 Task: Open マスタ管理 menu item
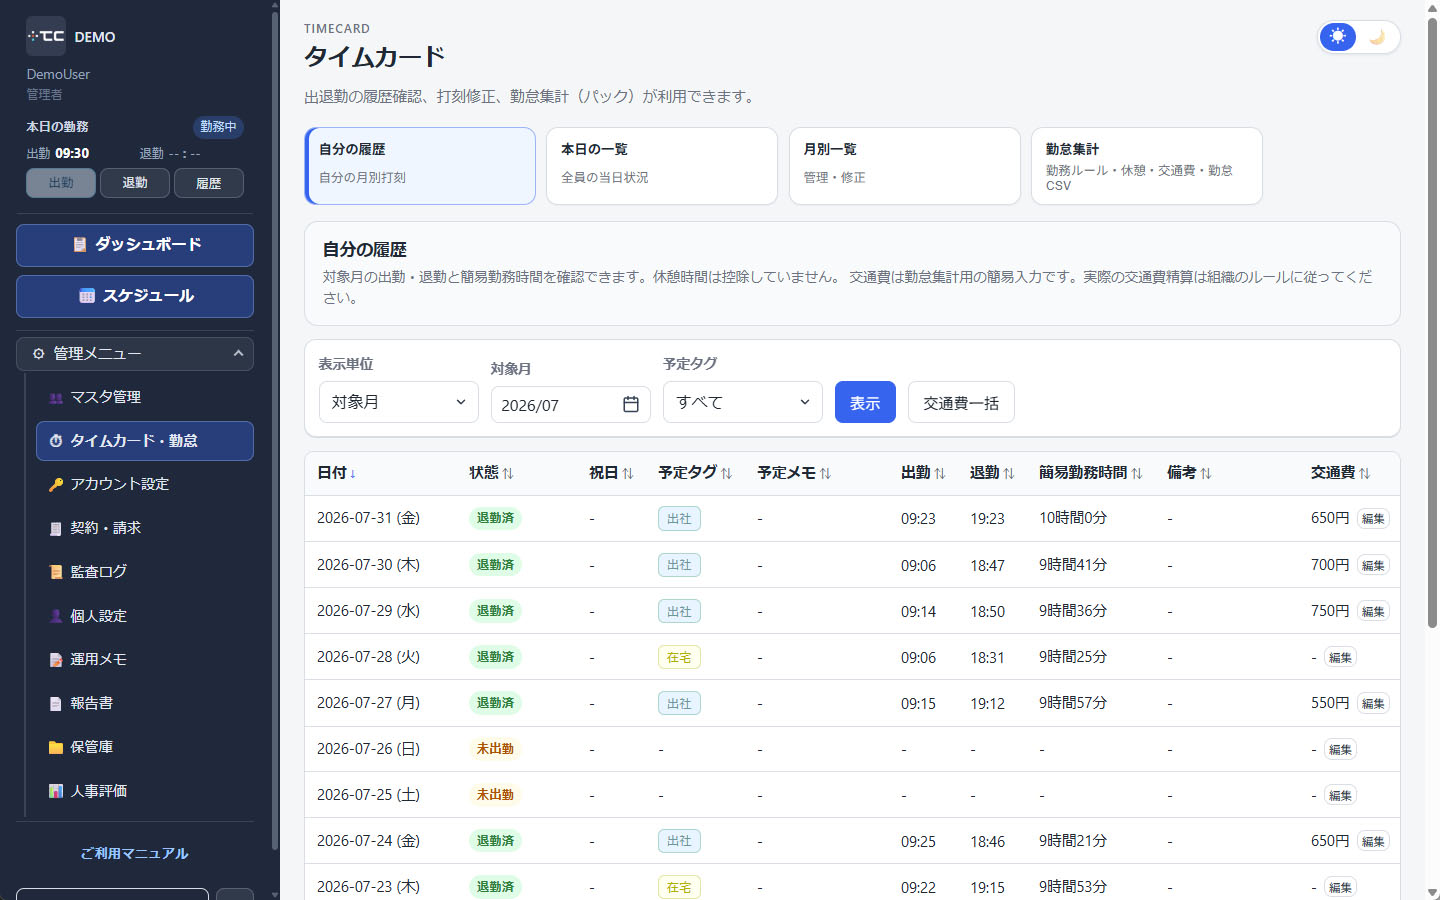[x=144, y=397]
